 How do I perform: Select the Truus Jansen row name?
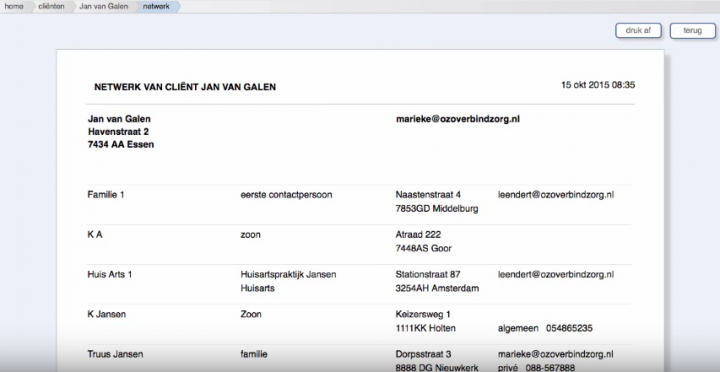pyautogui.click(x=115, y=355)
